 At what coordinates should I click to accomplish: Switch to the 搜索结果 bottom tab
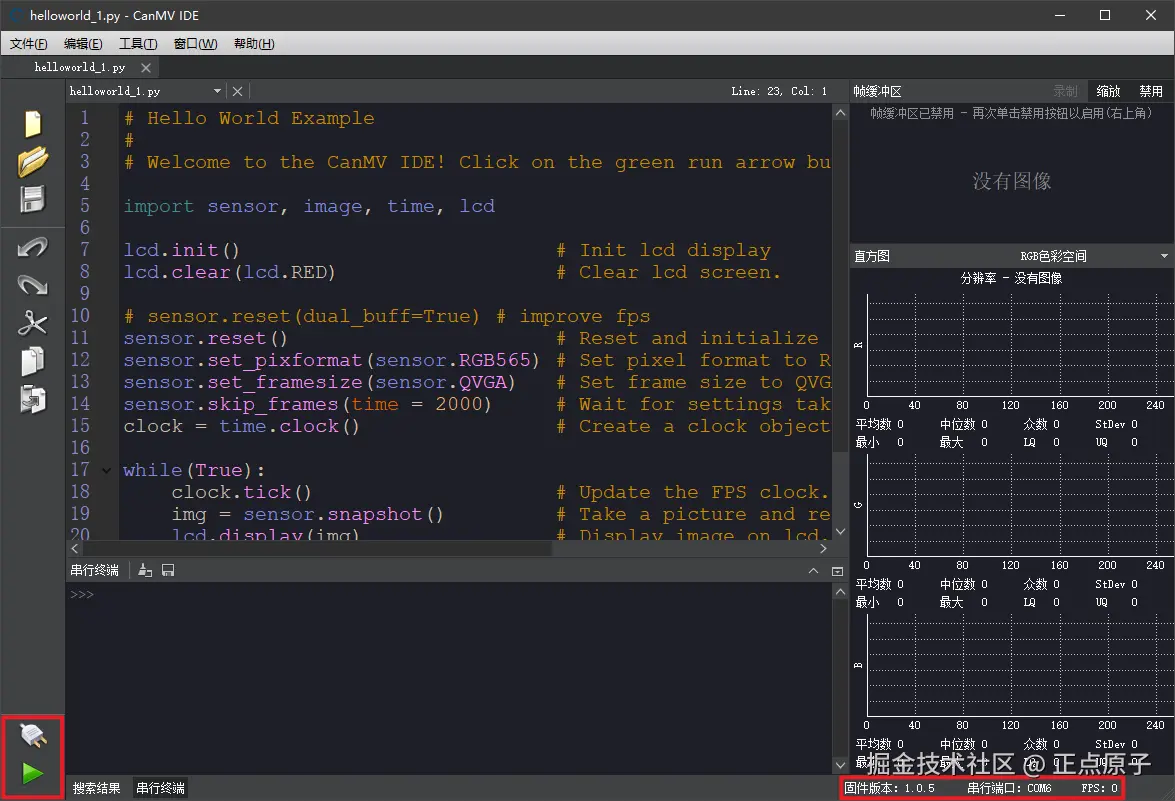point(97,788)
